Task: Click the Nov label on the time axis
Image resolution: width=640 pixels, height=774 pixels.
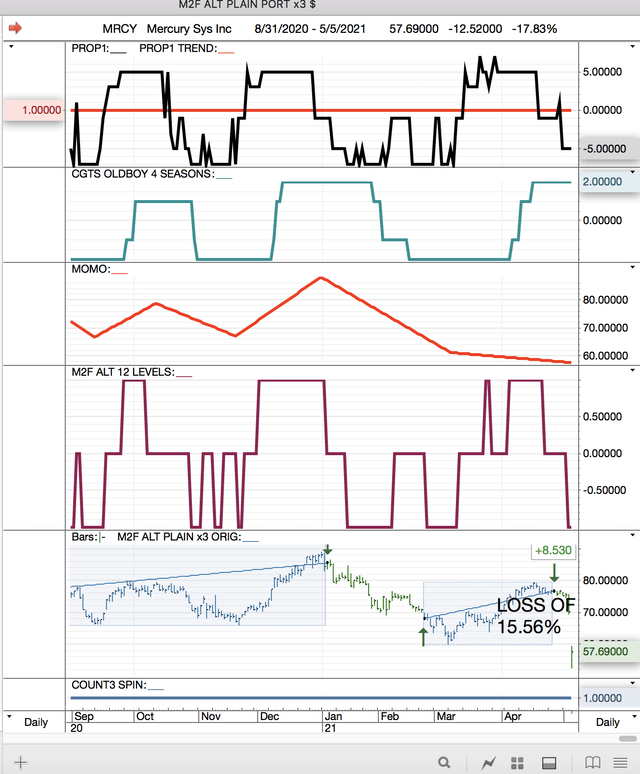Action: pyautogui.click(x=211, y=716)
